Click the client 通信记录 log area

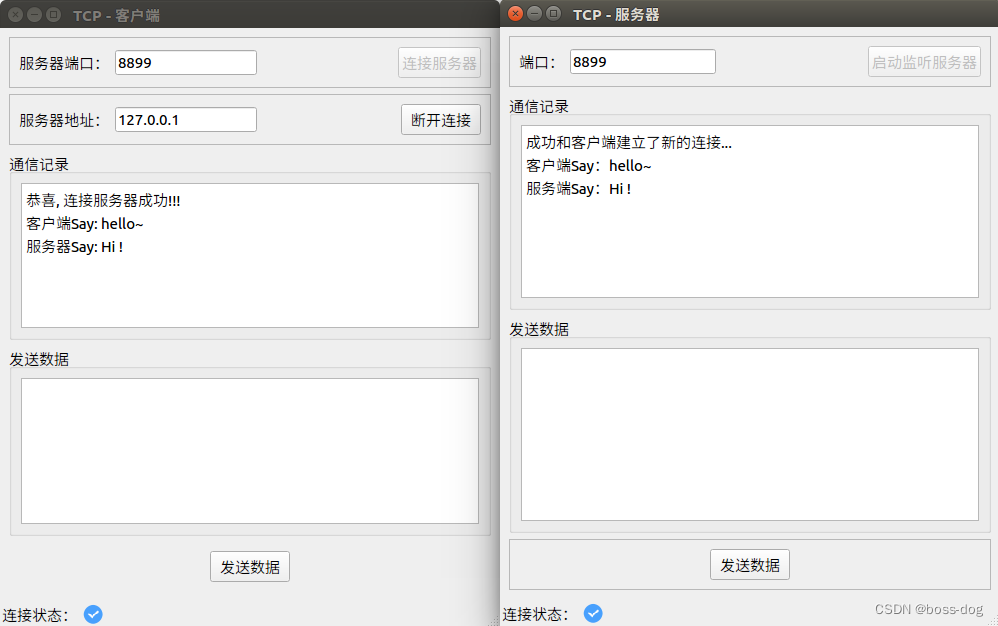(x=250, y=256)
